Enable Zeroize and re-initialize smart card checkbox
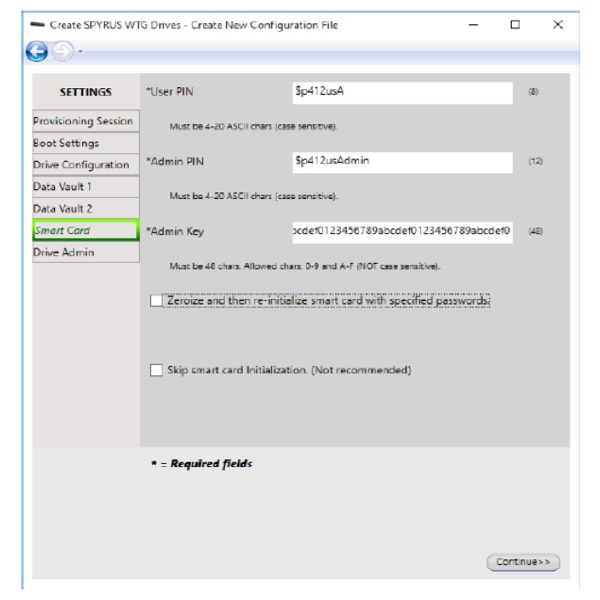Image resolution: width=600 pixels, height=600 pixels. click(x=156, y=301)
